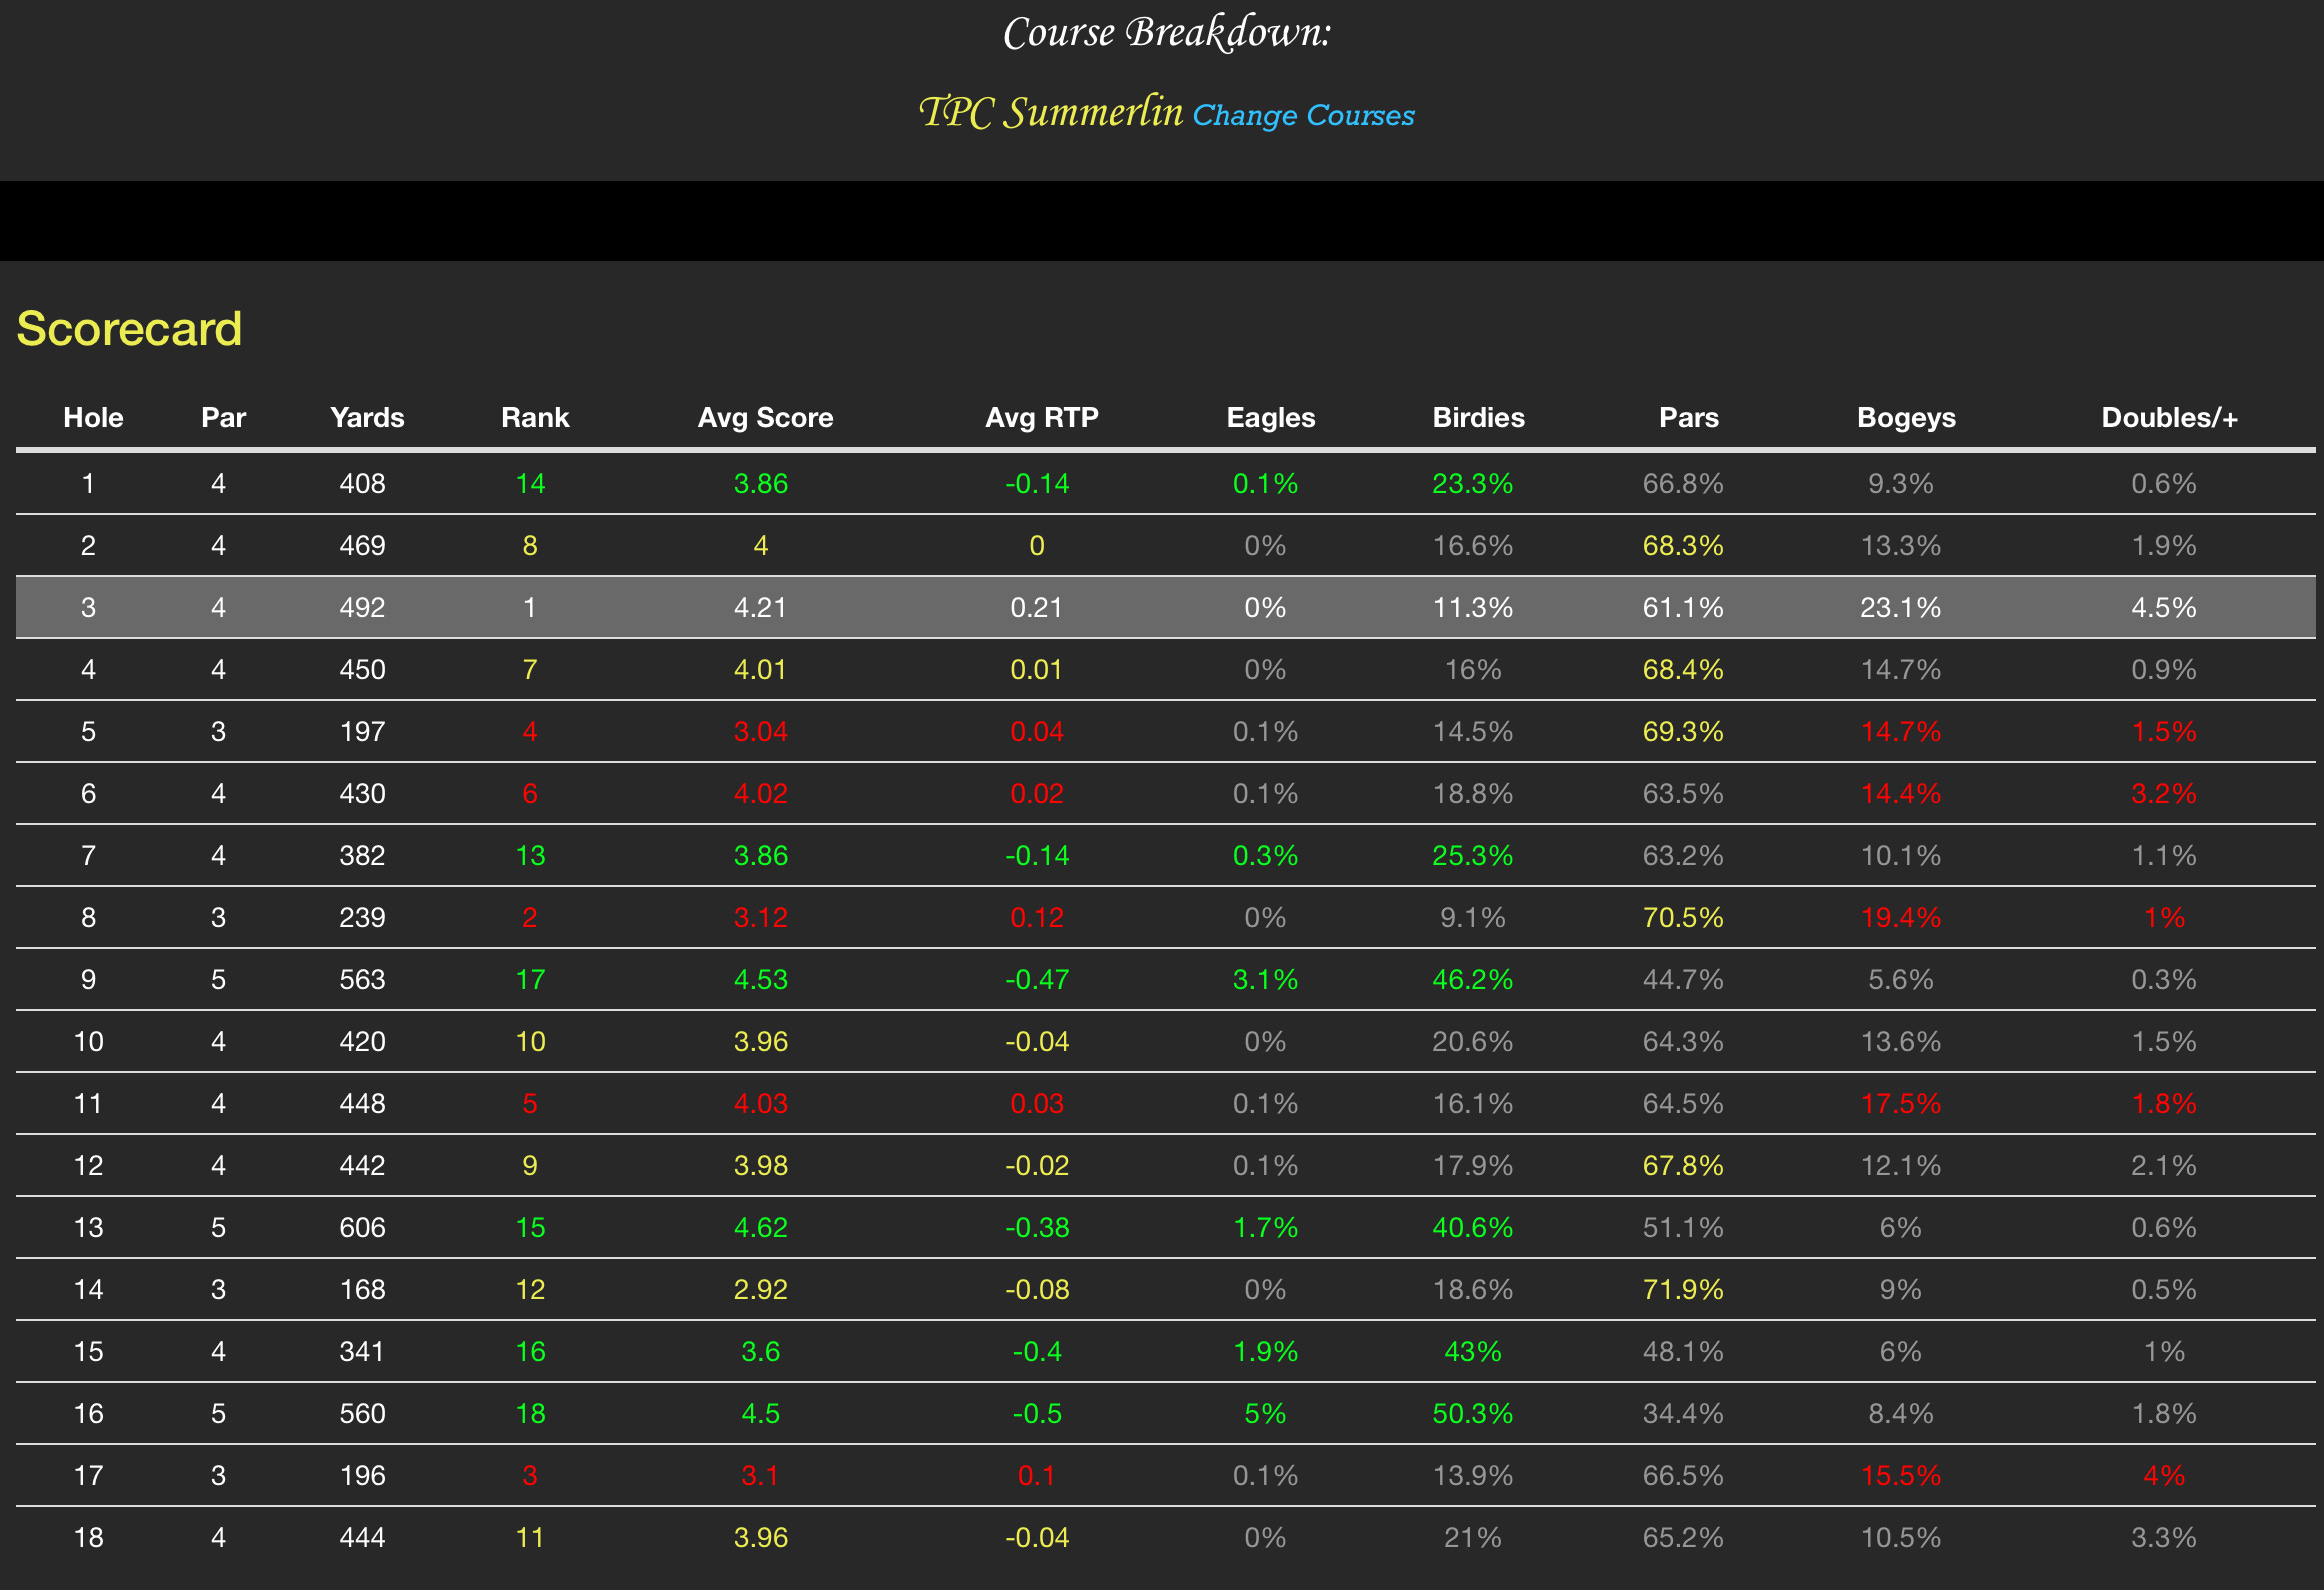Click the TPC Summerlin course title
The height and width of the screenshot is (1590, 2324).
(1050, 112)
